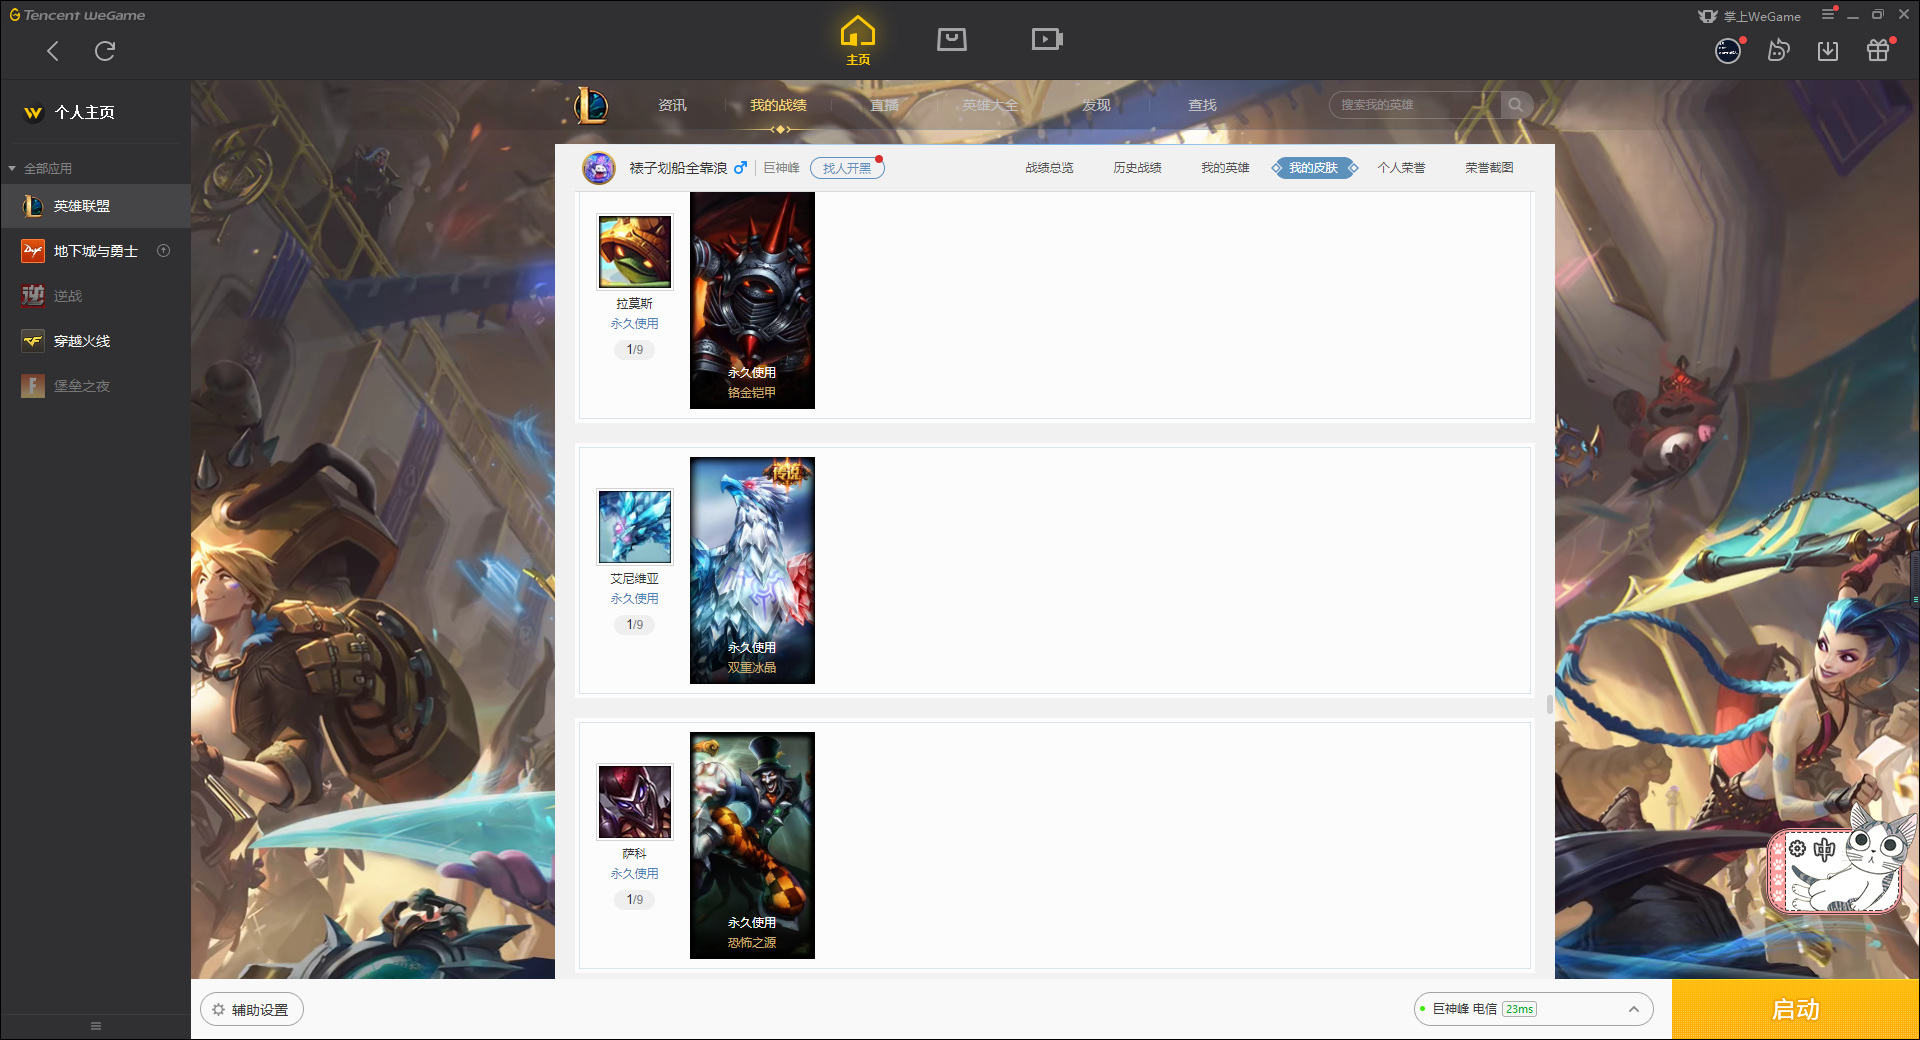Switch to 我的英雄 sub-tab
The image size is (1920, 1040).
[1225, 168]
